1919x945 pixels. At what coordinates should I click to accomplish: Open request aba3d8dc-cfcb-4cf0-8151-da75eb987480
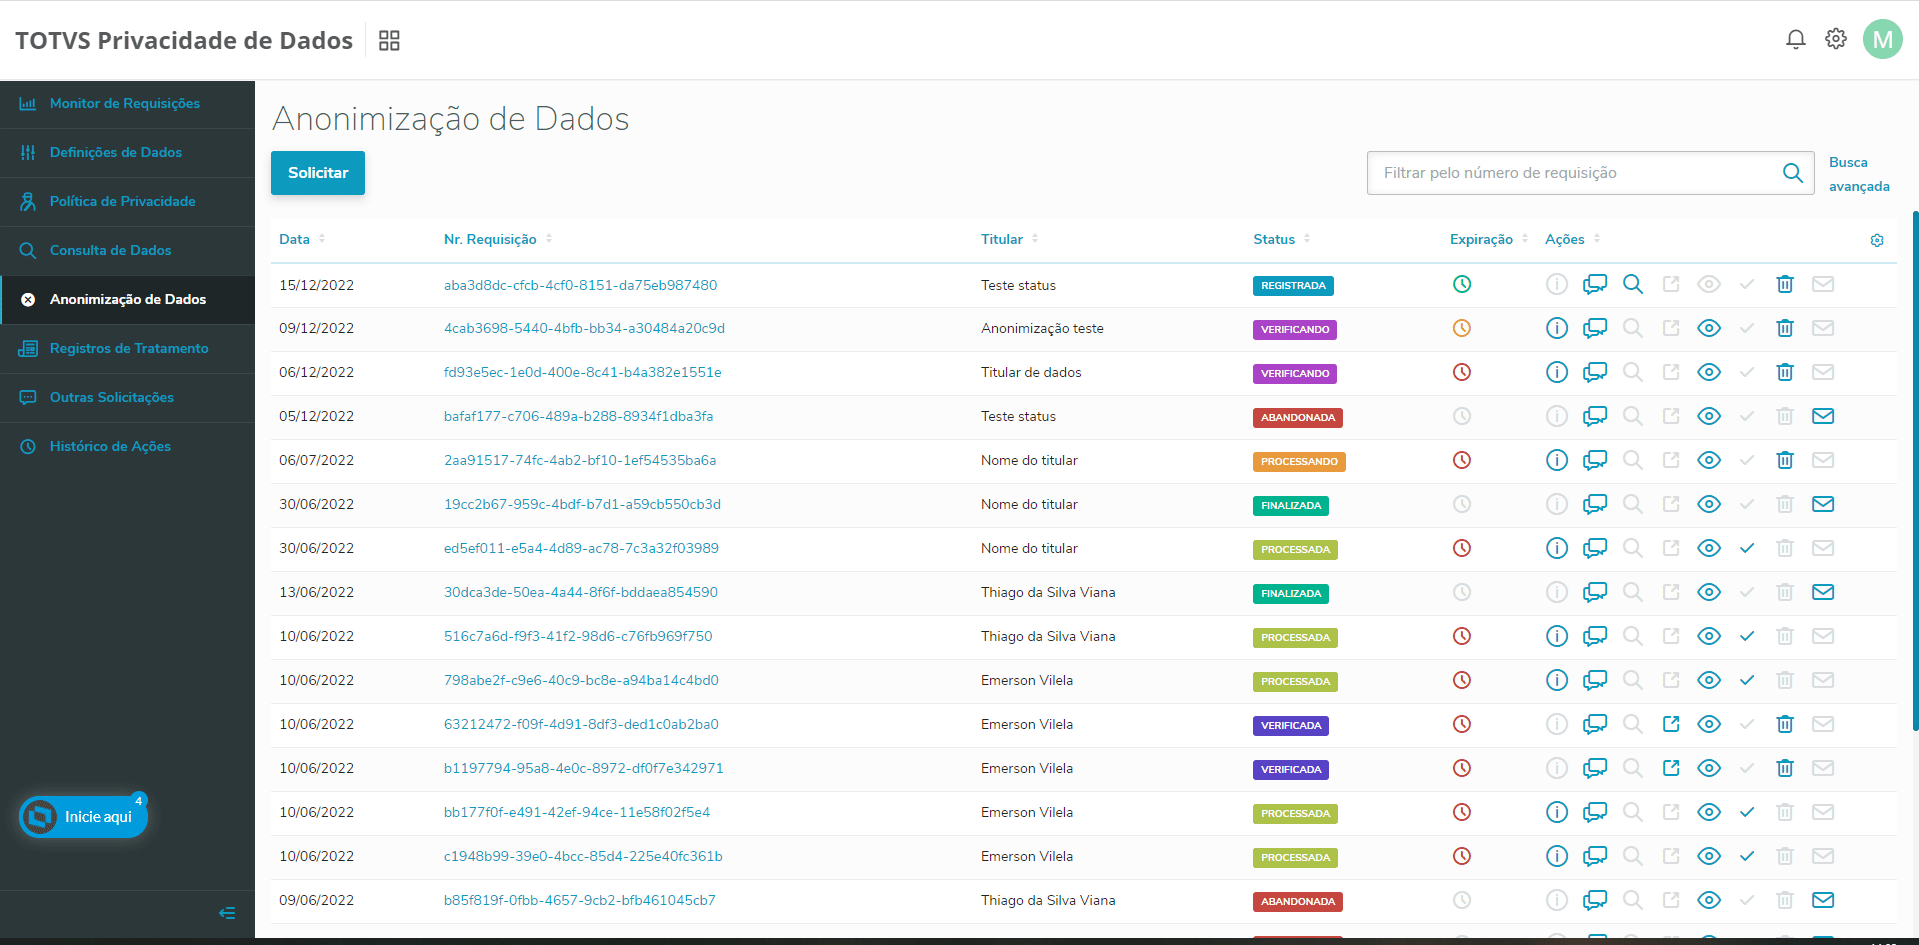580,285
